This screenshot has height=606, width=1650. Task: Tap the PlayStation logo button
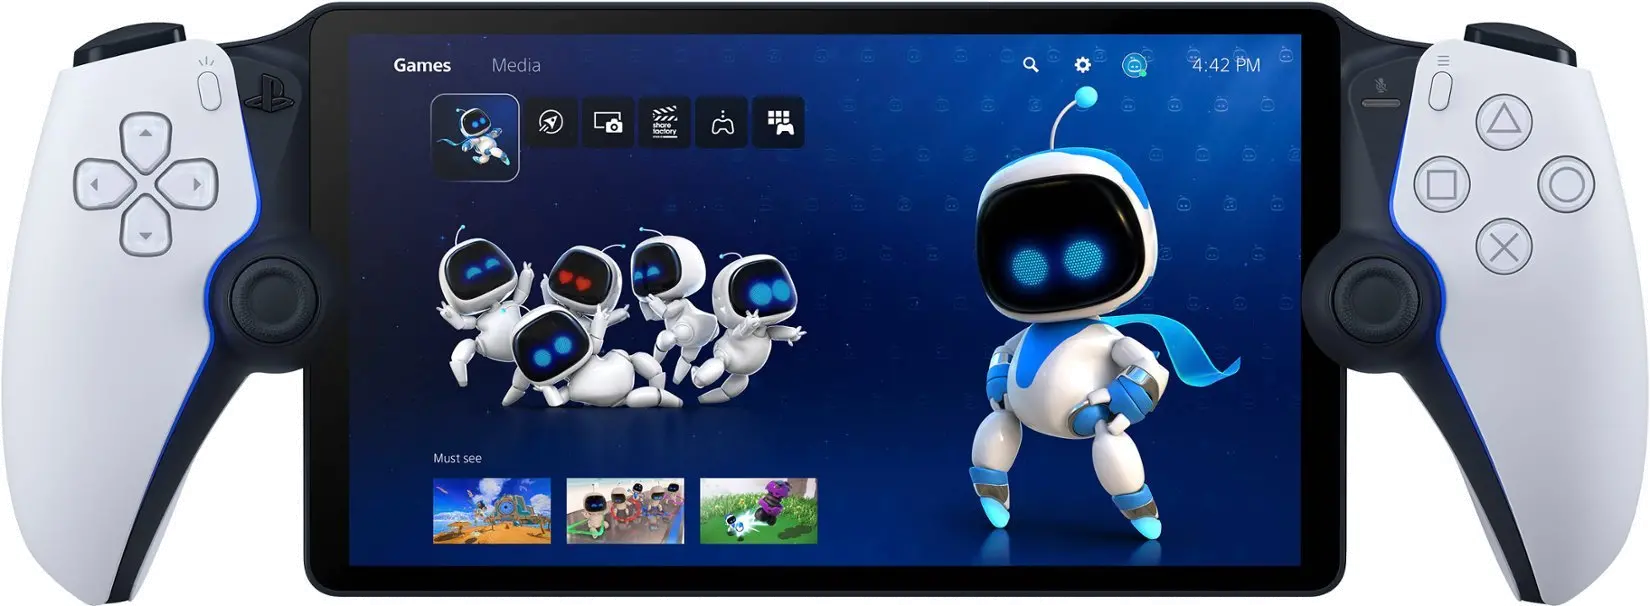268,98
